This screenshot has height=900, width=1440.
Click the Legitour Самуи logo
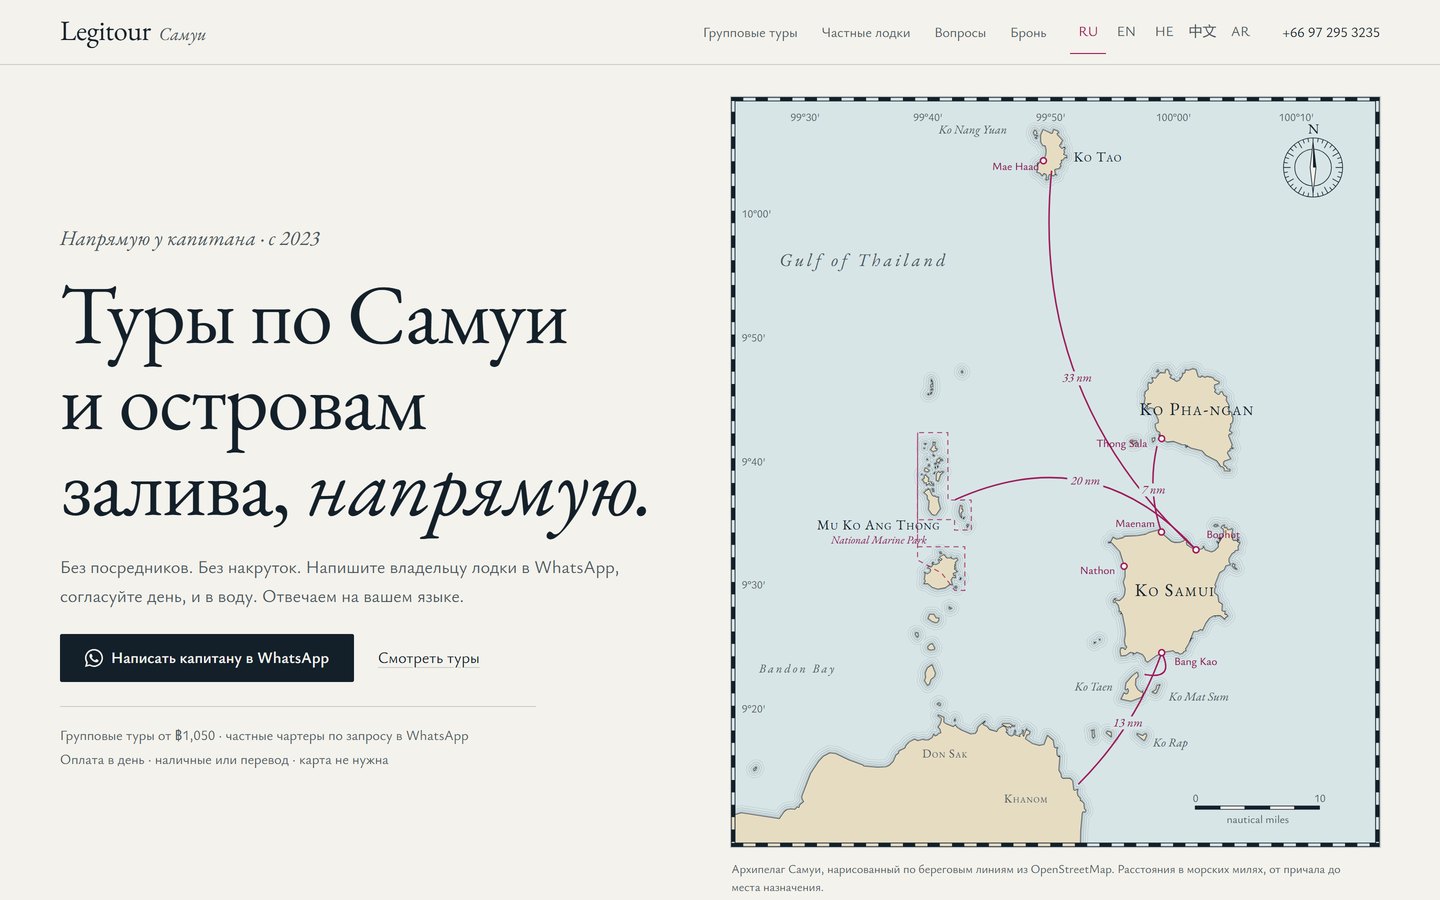coord(133,33)
